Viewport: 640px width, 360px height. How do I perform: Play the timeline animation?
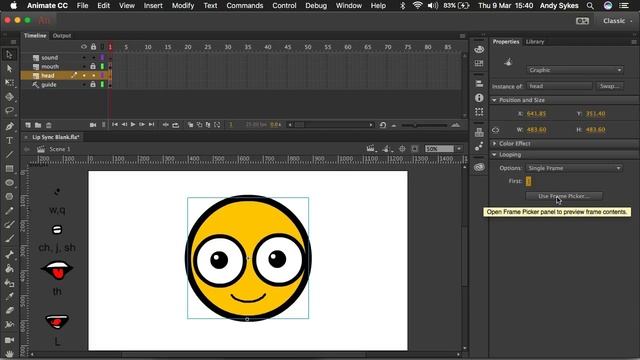coord(133,124)
